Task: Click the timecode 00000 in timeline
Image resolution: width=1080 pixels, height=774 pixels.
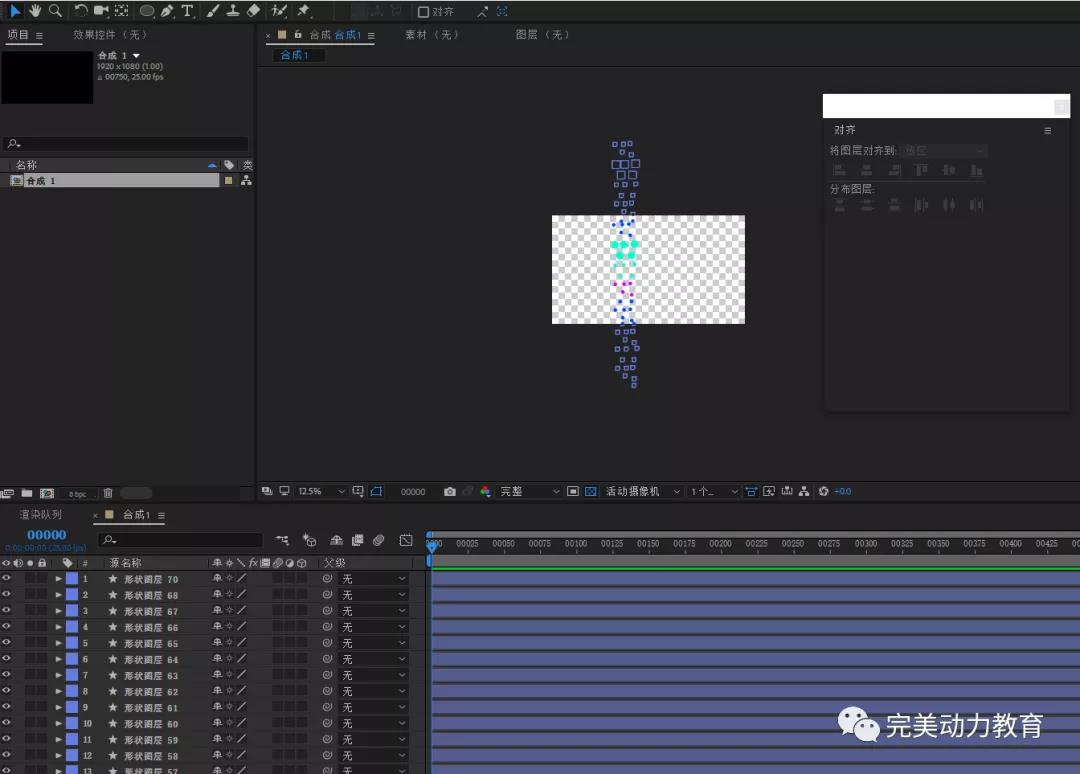Action: click(x=46, y=535)
